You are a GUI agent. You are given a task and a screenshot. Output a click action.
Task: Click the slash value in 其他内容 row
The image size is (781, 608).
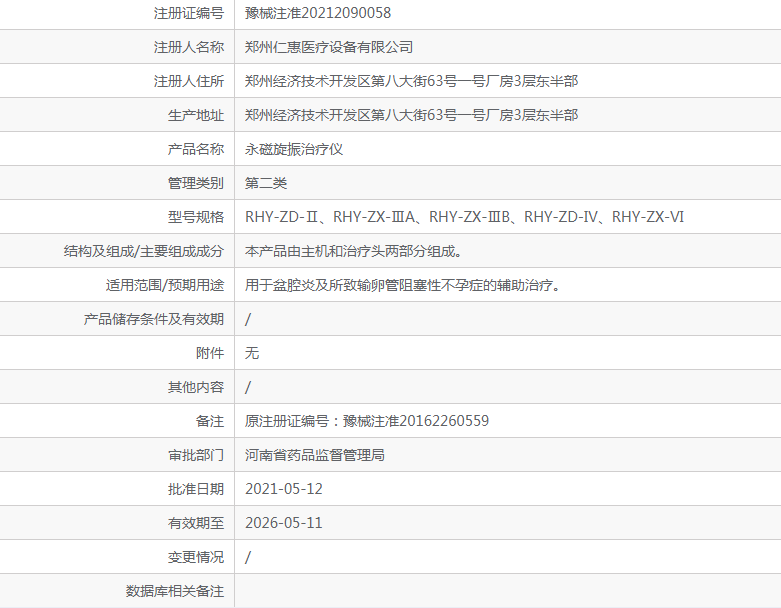[x=248, y=387]
